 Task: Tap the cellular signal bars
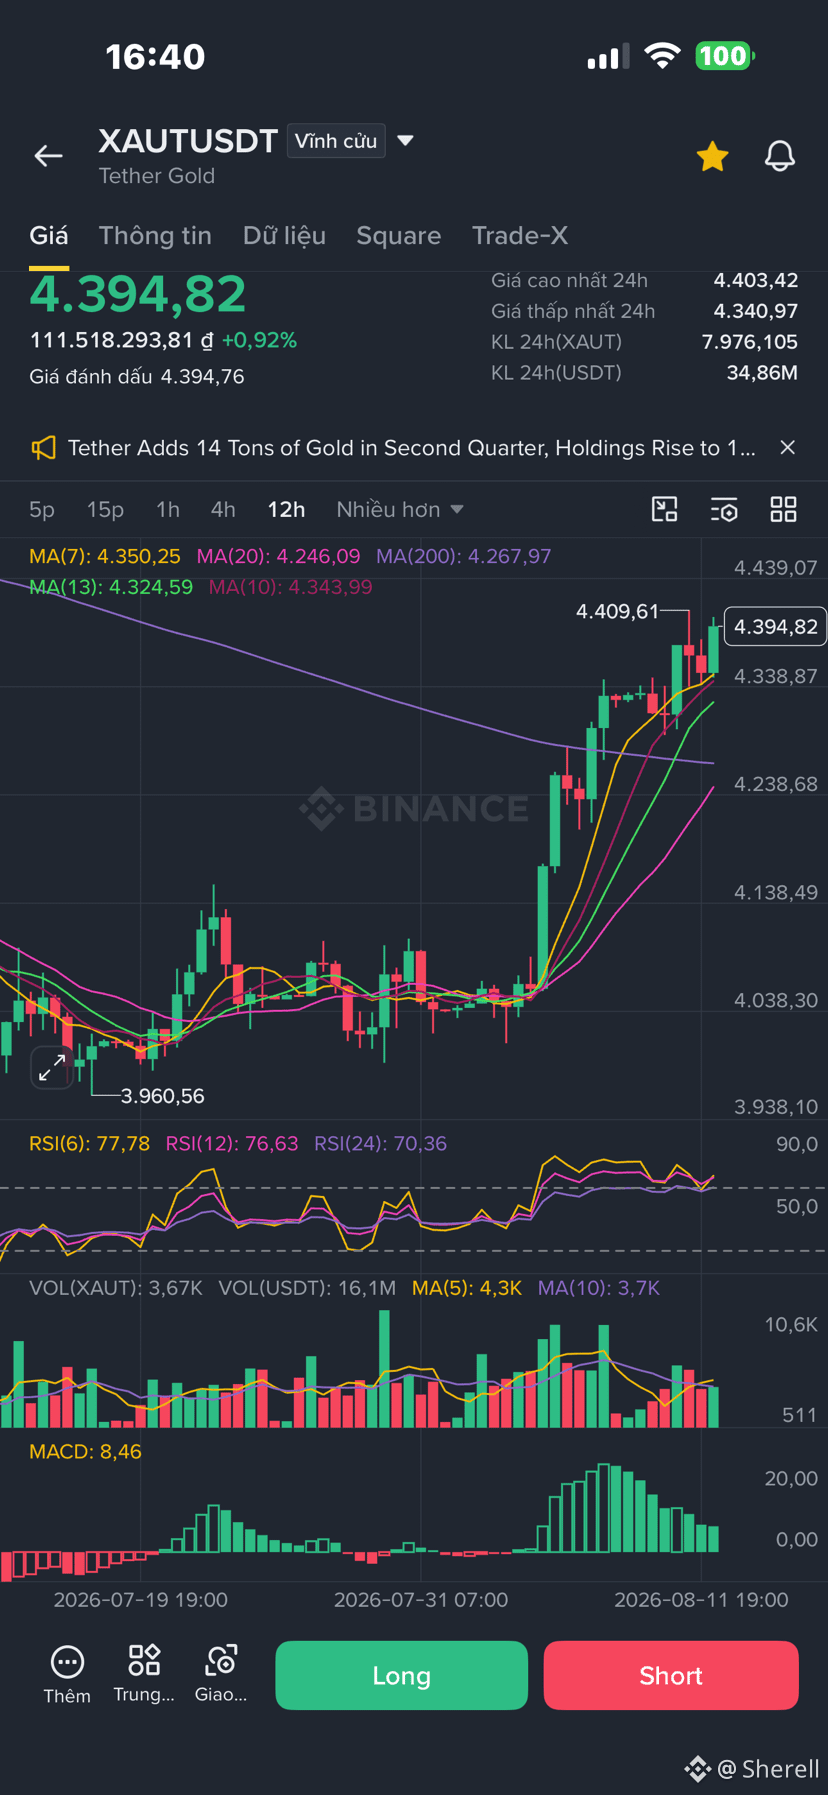pyautogui.click(x=608, y=56)
